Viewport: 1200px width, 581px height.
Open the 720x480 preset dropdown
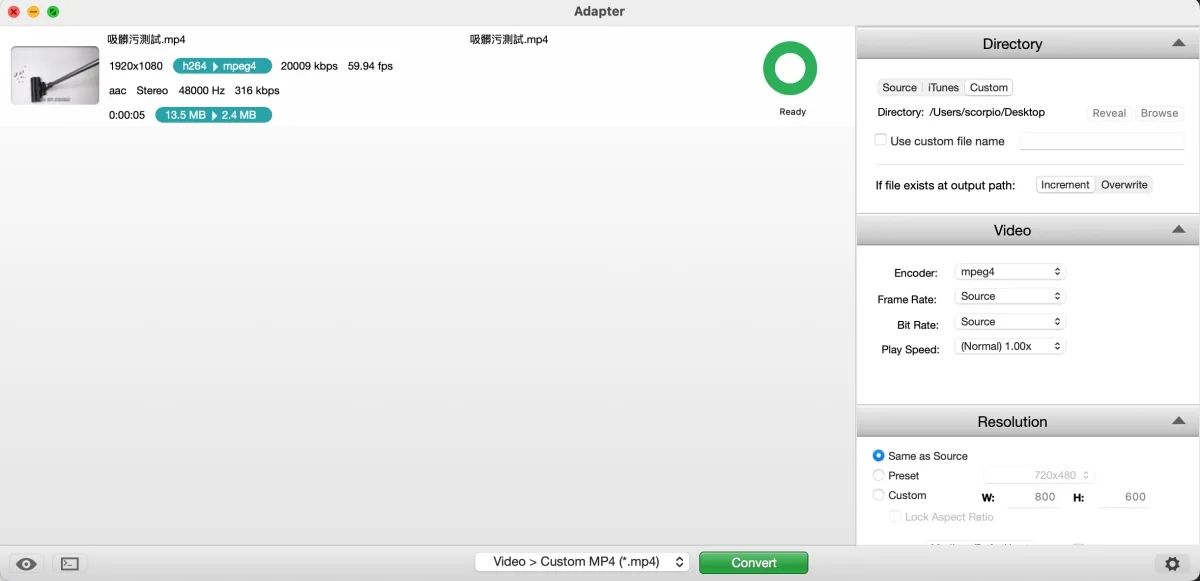[1039, 476]
